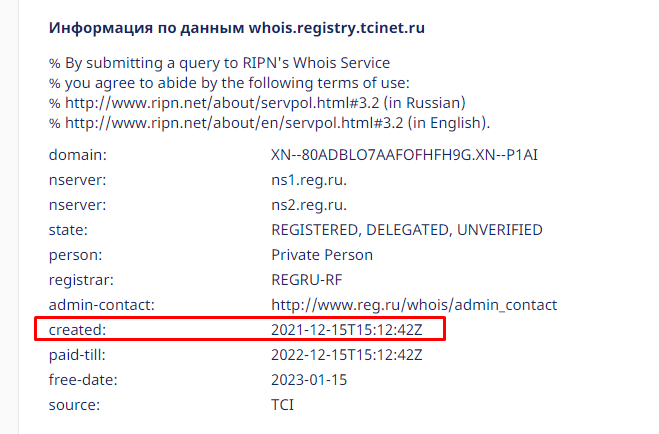Screen dimensions: 659x434
Task: Click the domain value XN--80ADBLO7AAFOFHFH9G.XN--P1AI
Action: (404, 155)
